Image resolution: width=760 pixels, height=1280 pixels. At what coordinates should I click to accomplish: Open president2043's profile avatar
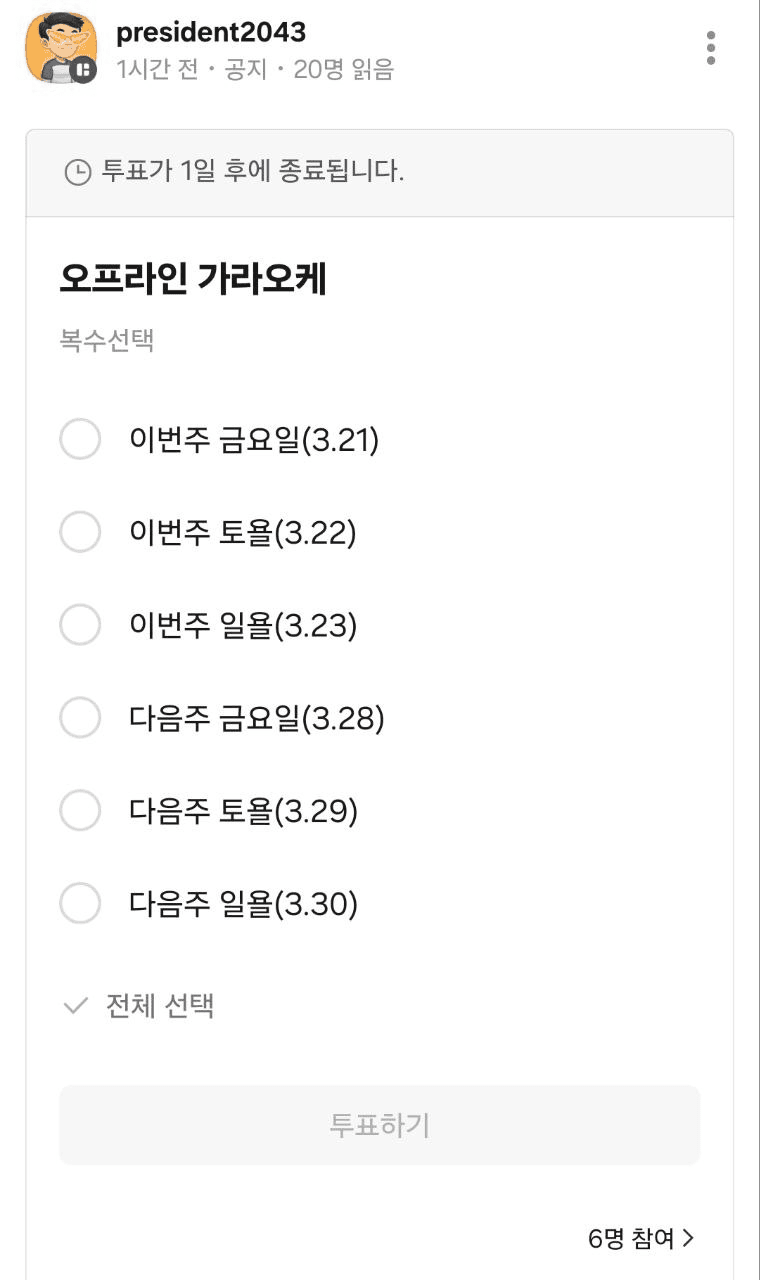pyautogui.click(x=61, y=49)
